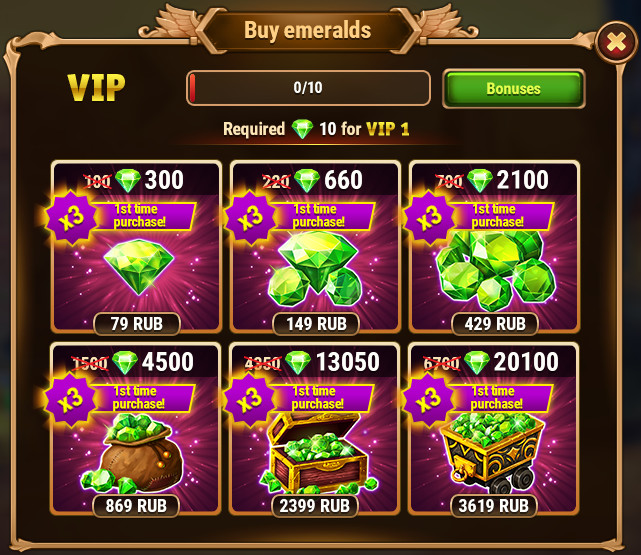
Task: Purchase the 149 RUB emerald pack
Action: click(x=316, y=324)
